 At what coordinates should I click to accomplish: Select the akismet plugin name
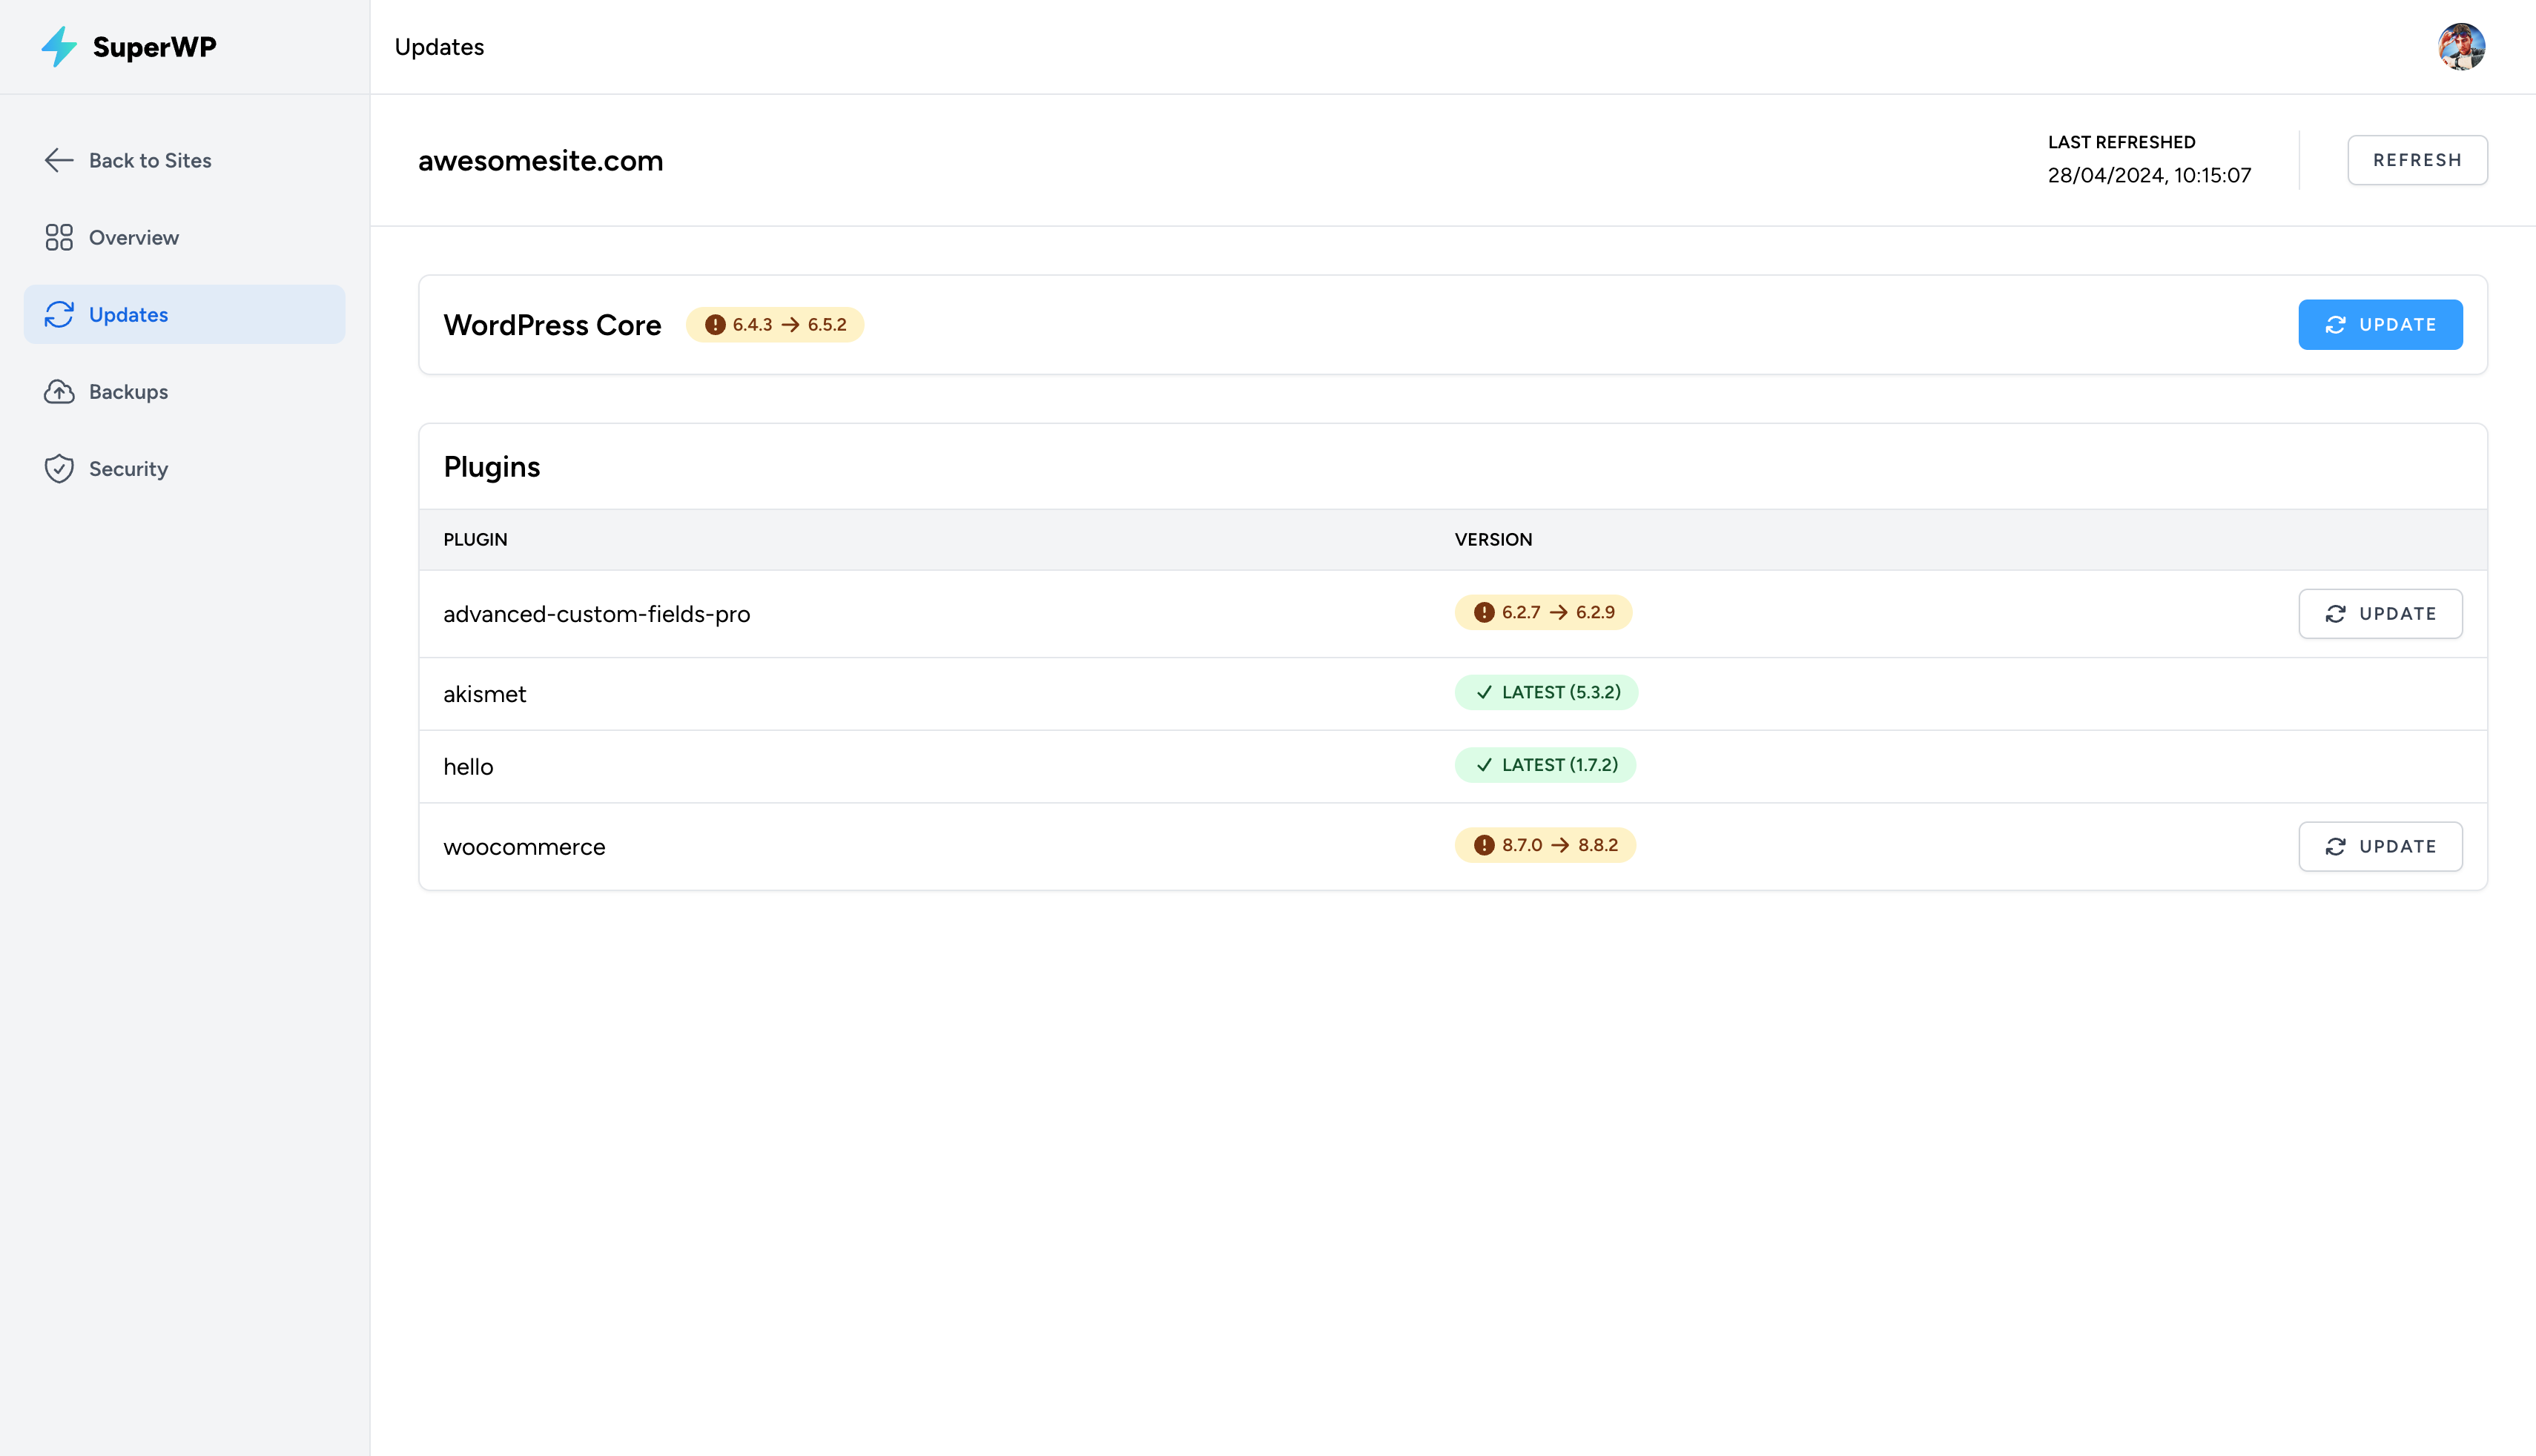[x=485, y=694]
